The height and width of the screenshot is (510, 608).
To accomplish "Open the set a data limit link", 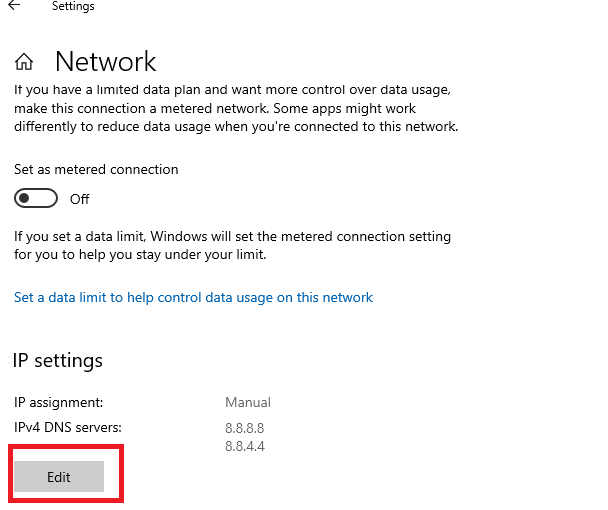I will (x=193, y=297).
